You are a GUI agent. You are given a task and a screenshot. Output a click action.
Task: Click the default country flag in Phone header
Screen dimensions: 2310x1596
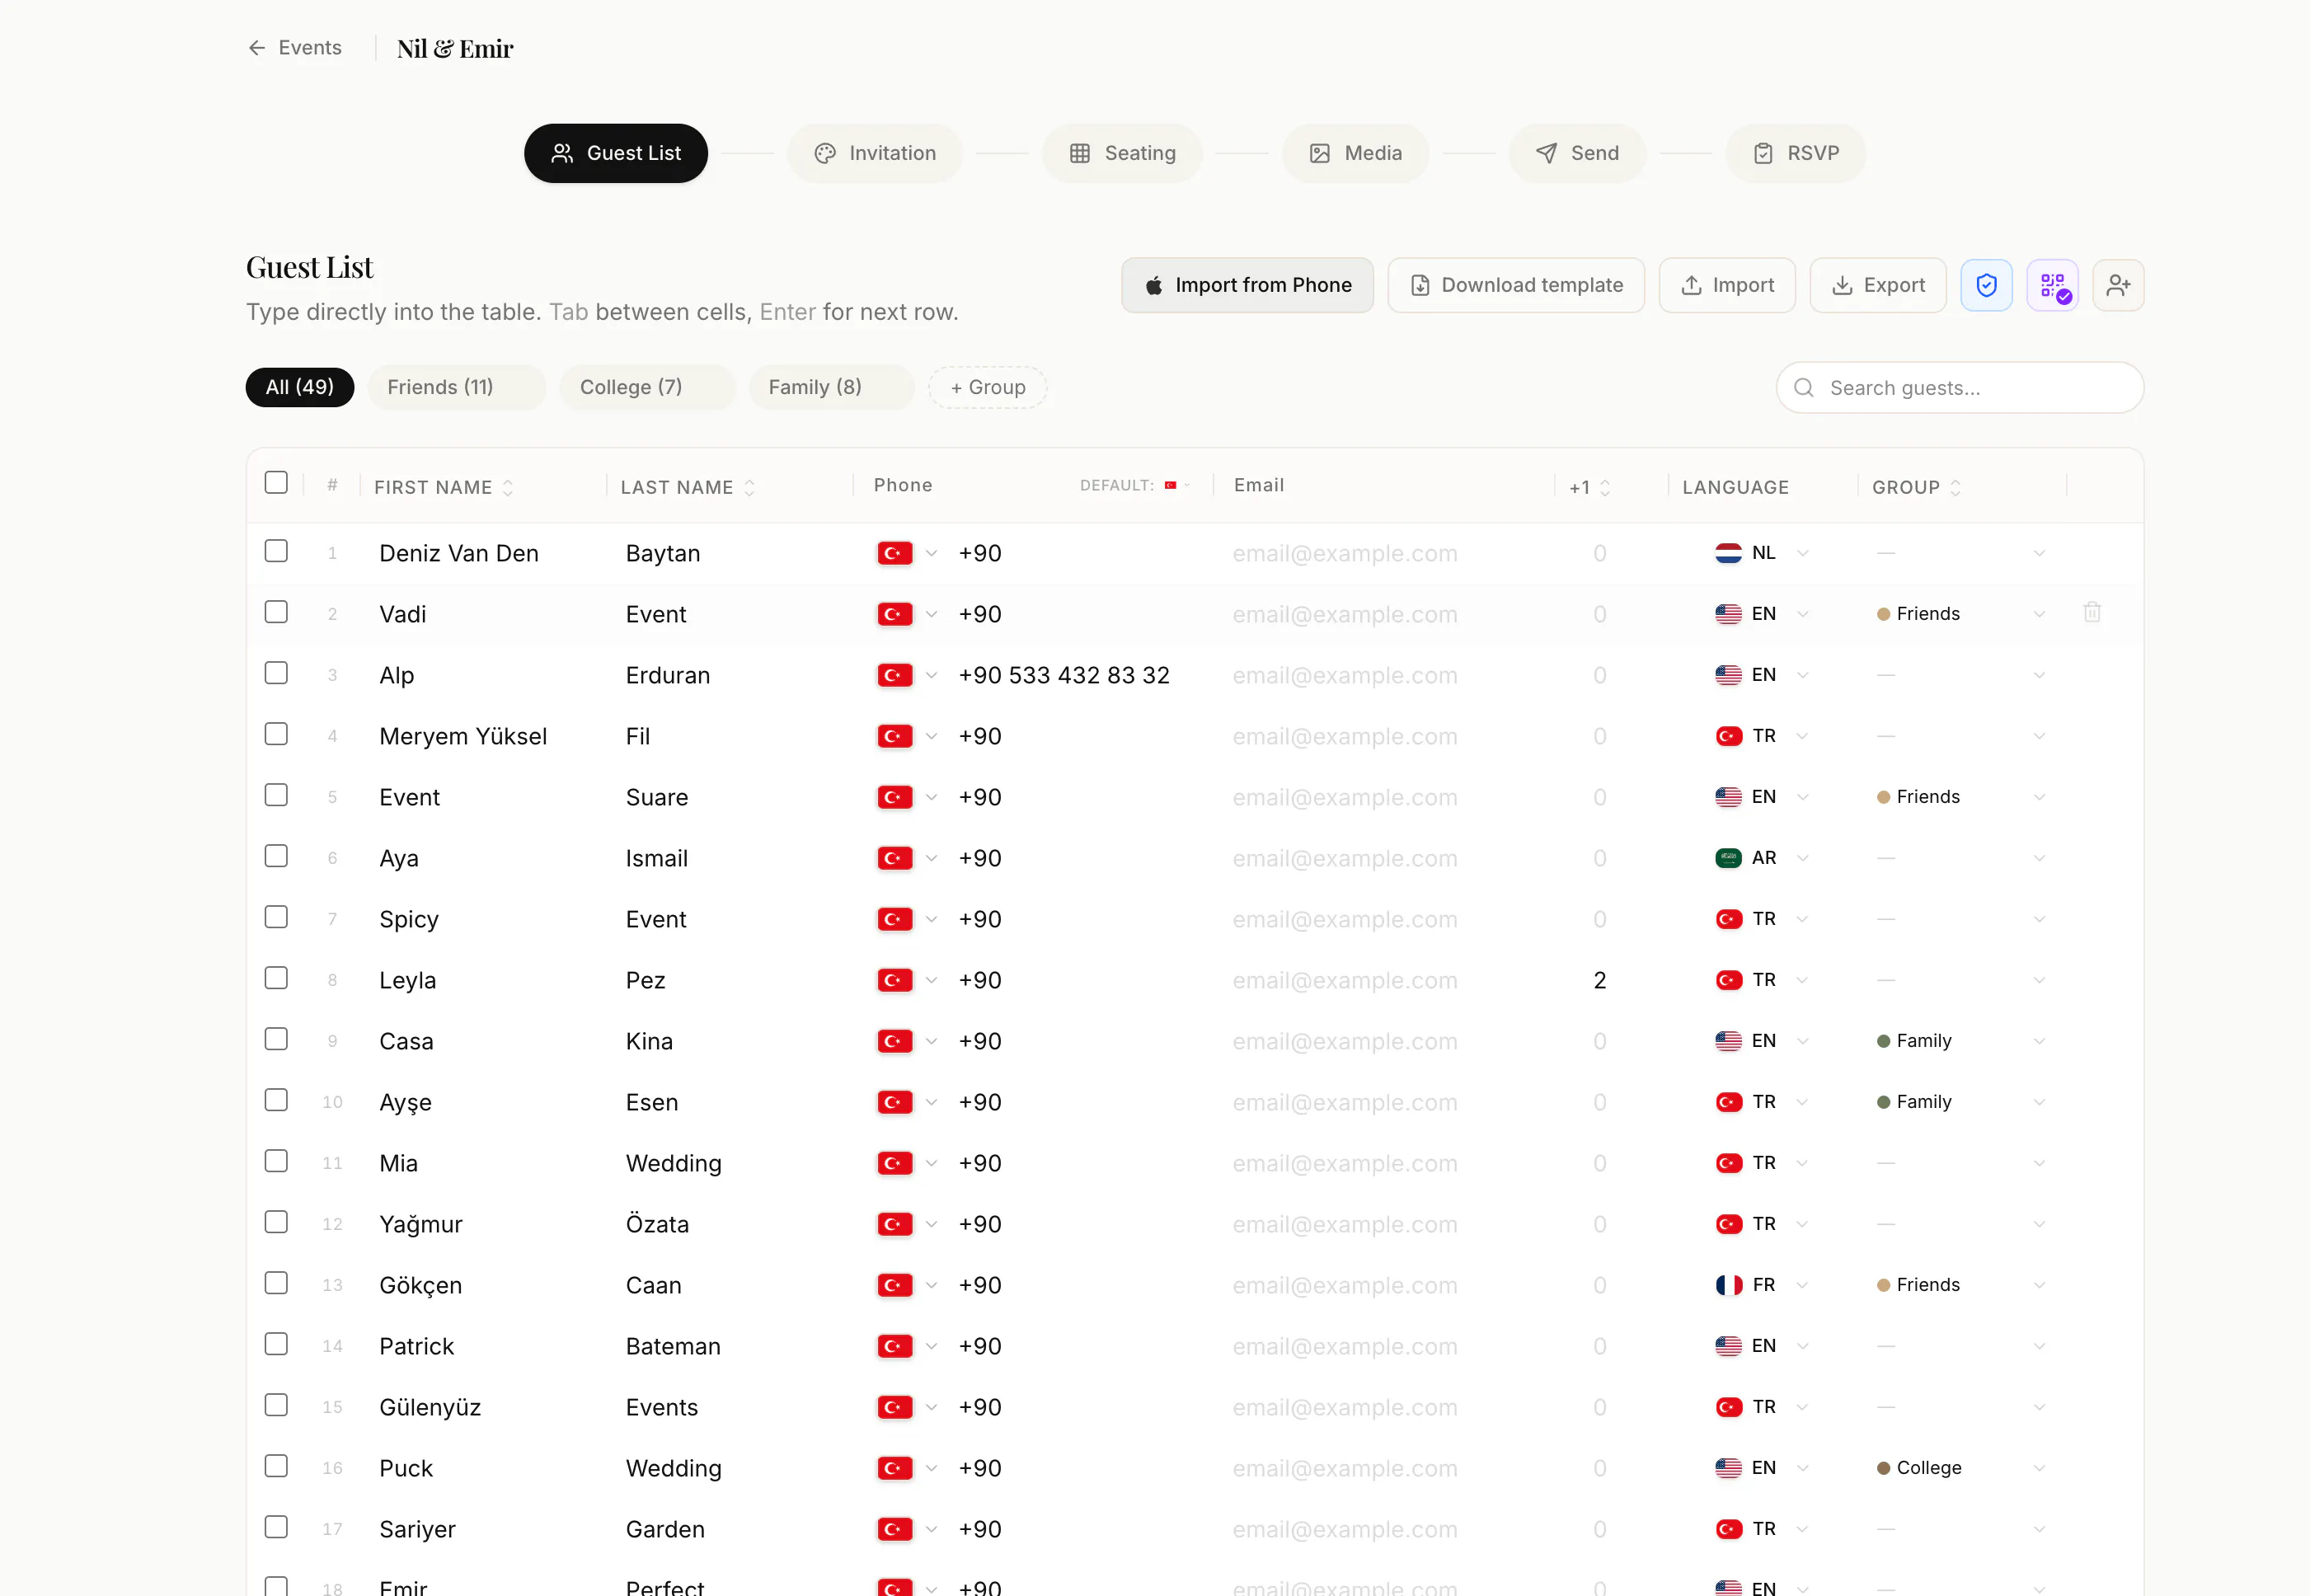point(1170,485)
